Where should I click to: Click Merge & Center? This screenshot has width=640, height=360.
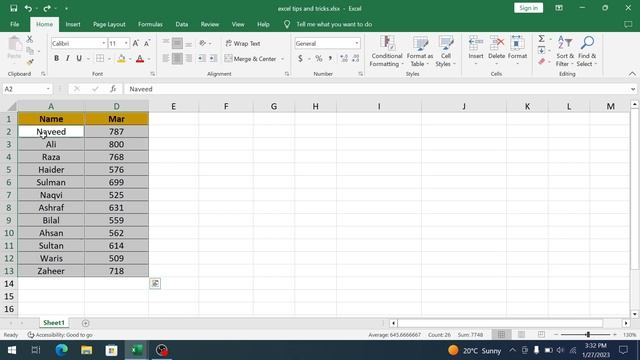click(x=251, y=59)
